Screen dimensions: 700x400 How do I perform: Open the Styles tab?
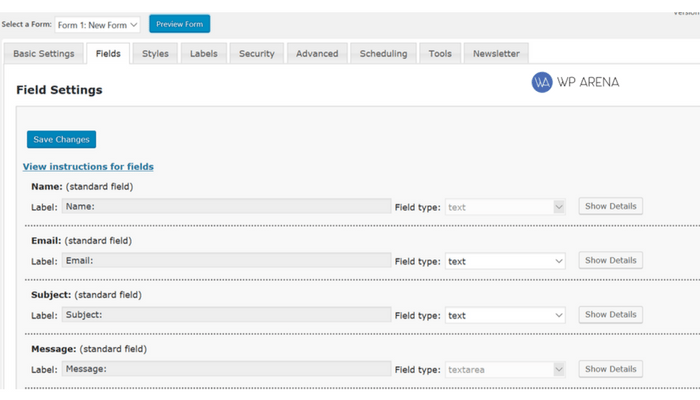coord(155,54)
